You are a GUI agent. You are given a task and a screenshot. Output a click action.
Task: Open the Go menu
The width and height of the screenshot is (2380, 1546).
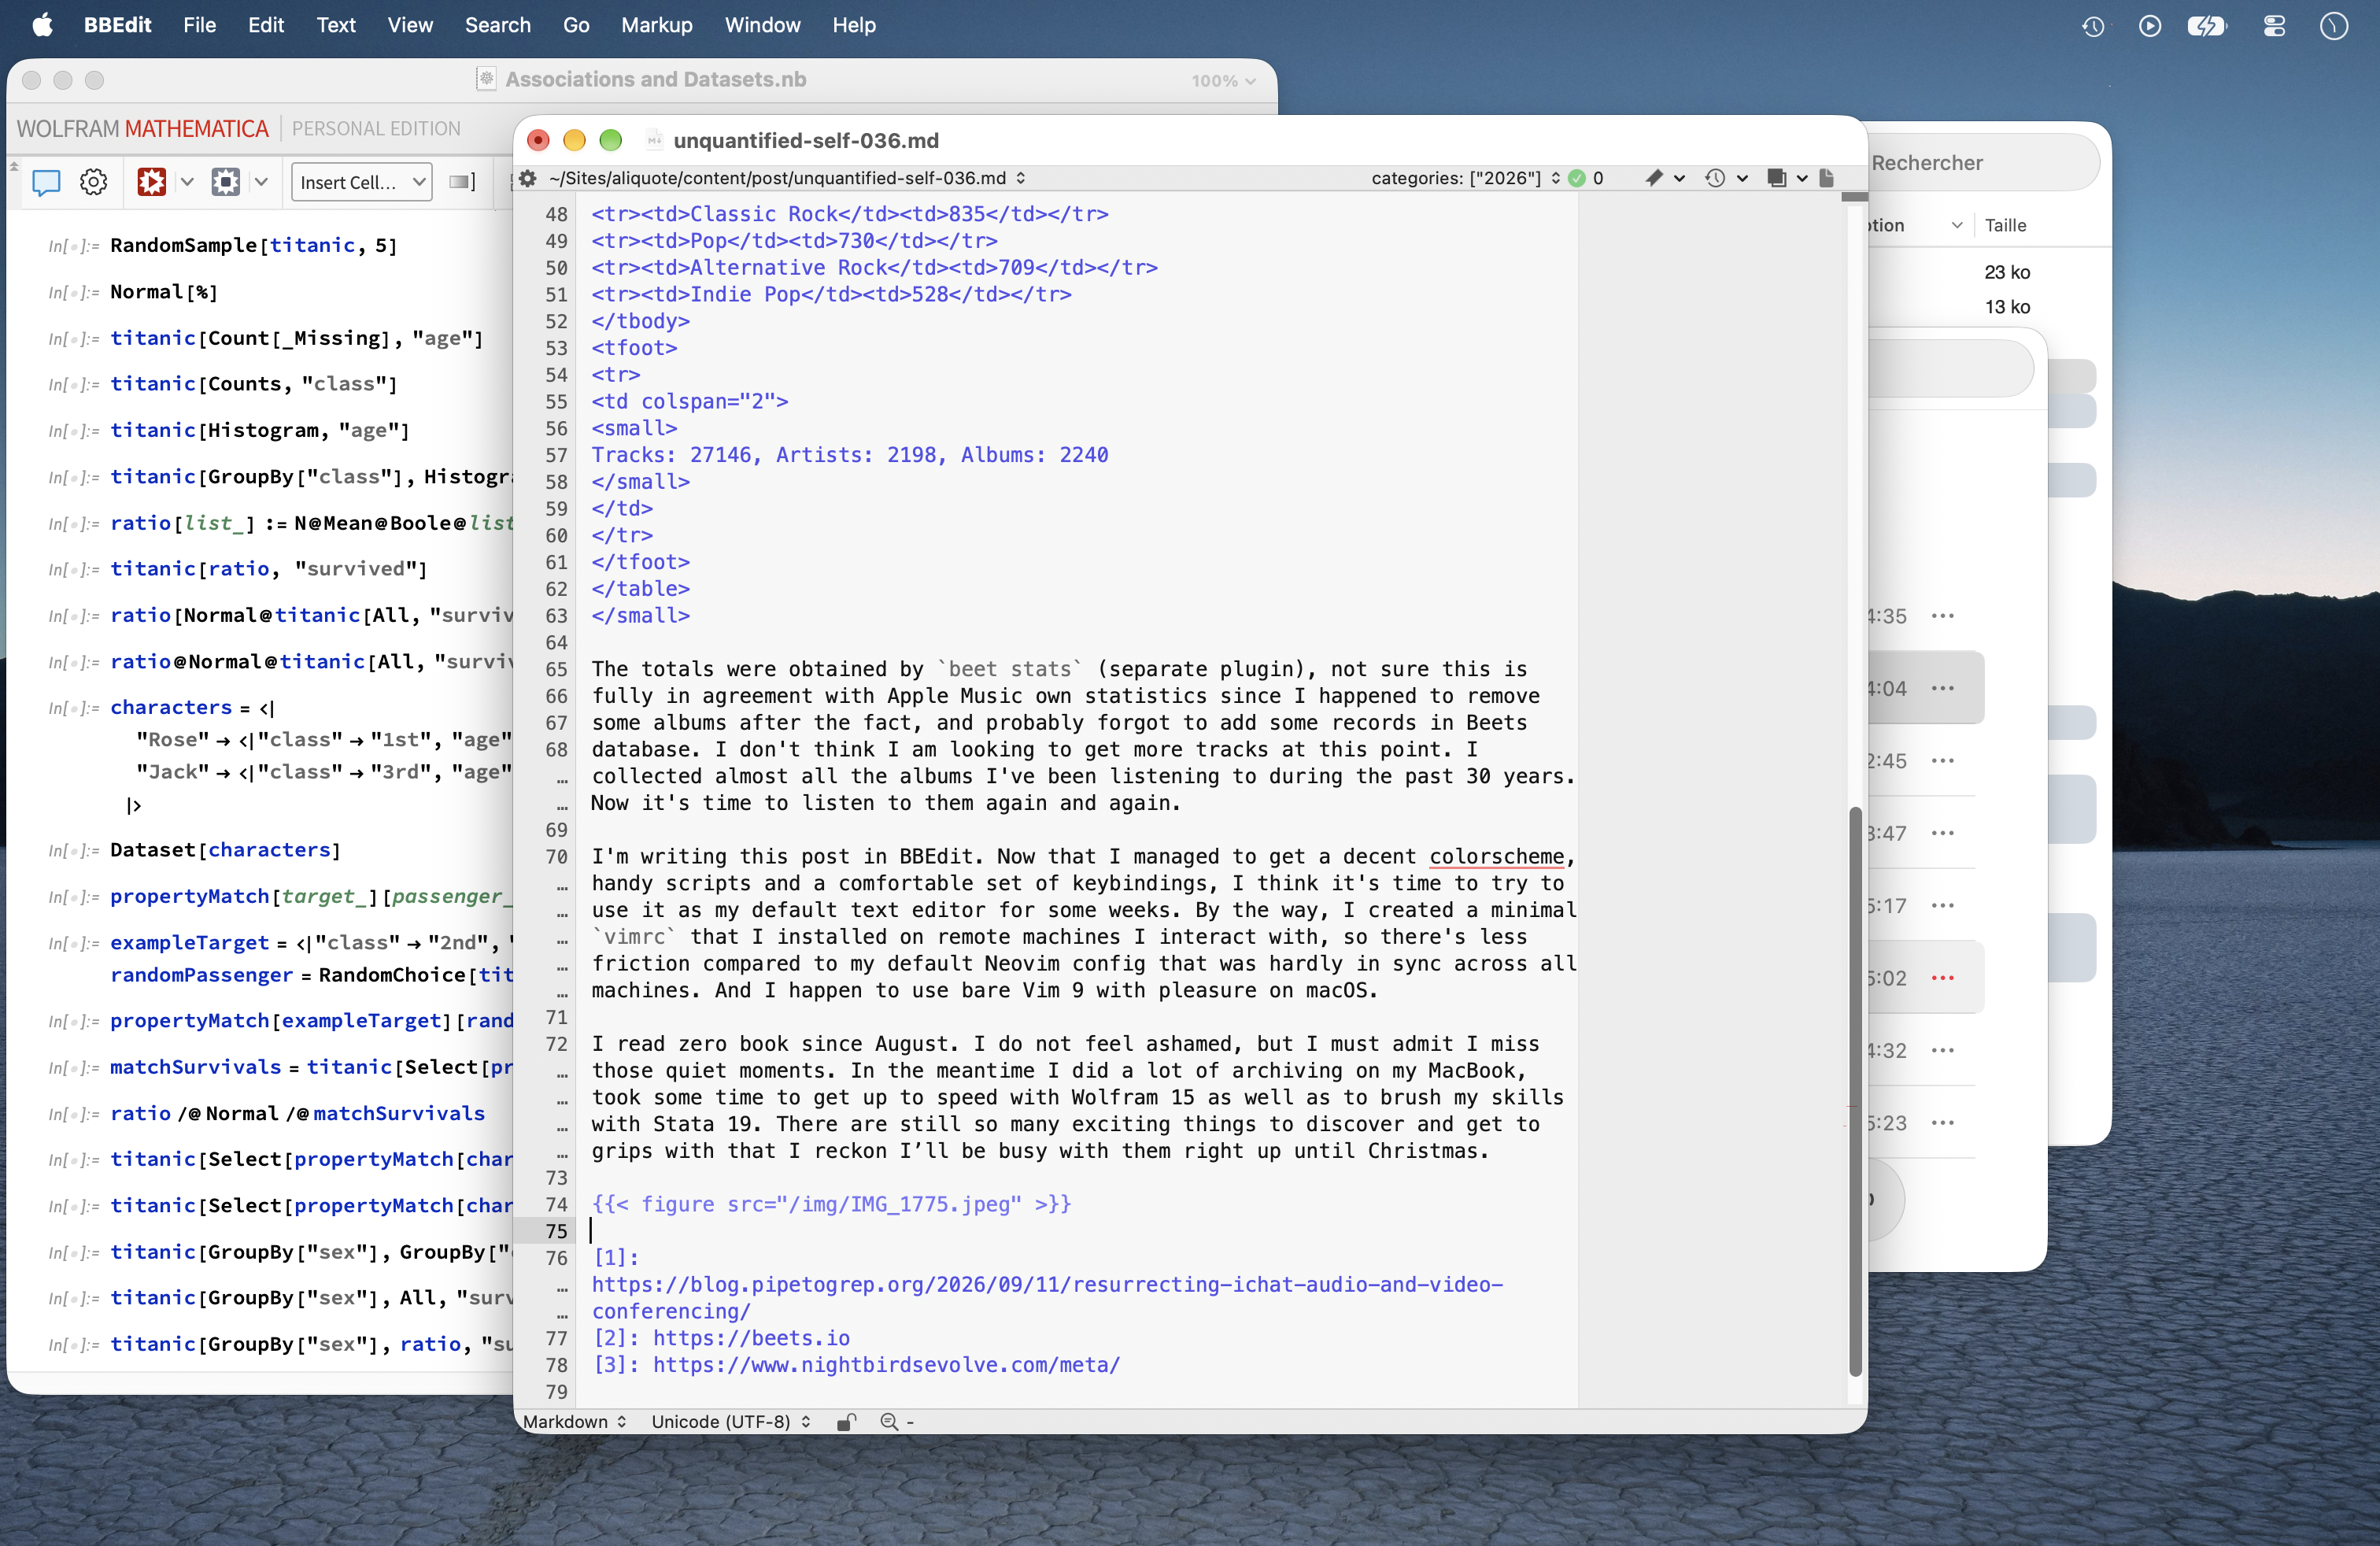576,25
